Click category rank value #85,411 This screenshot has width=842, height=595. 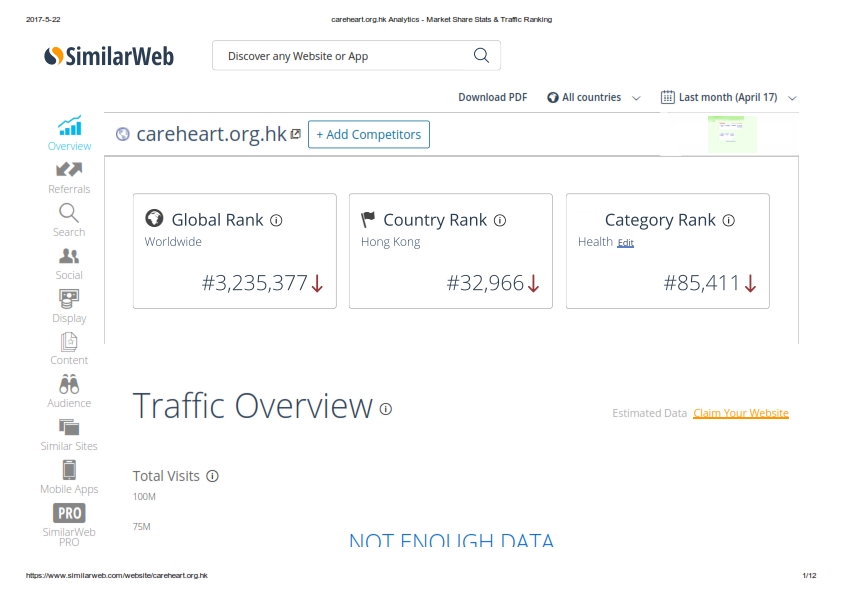[x=702, y=283]
